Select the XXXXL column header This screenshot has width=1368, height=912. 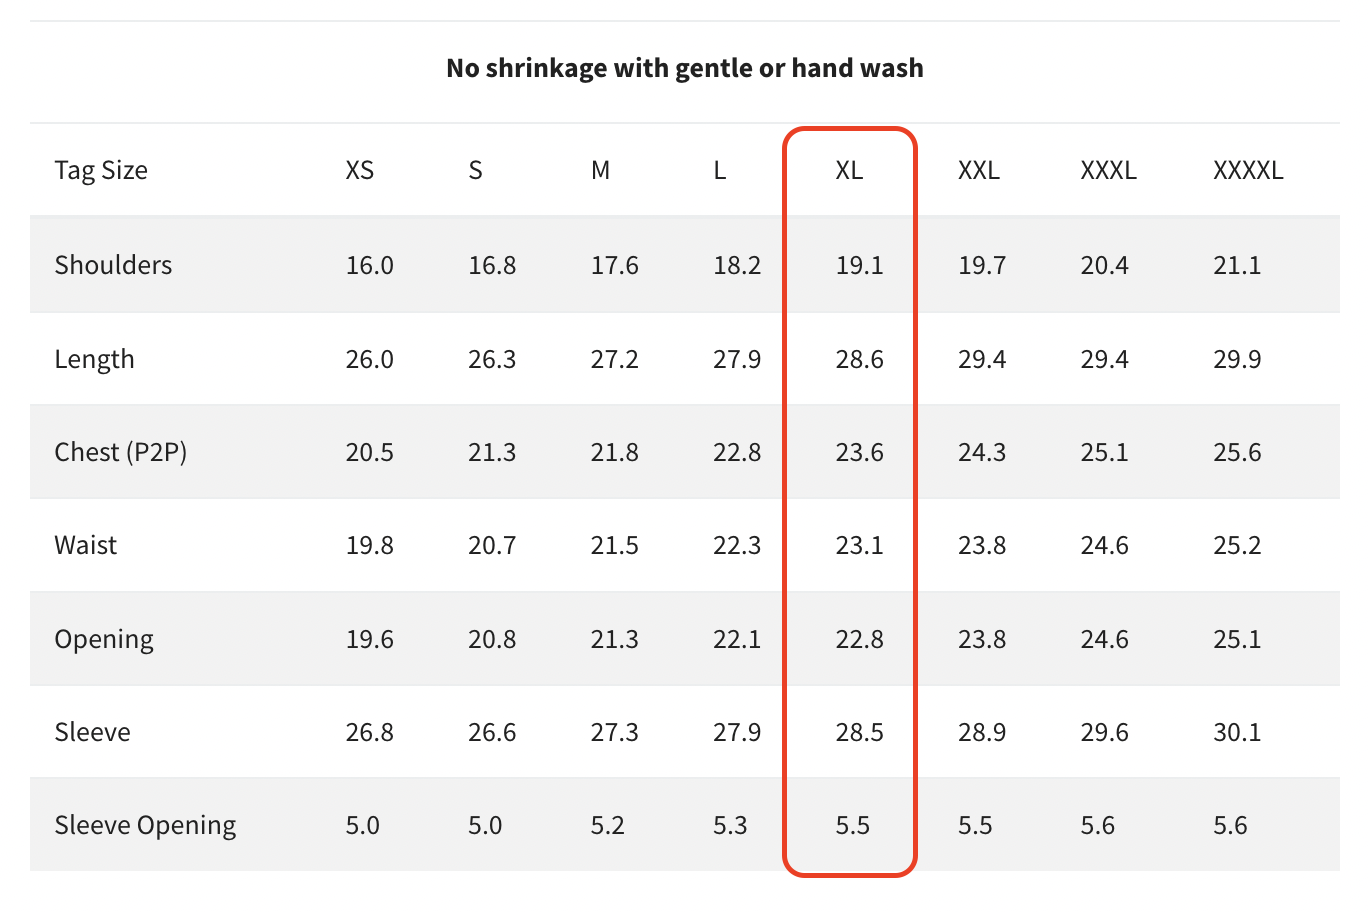pos(1248,170)
